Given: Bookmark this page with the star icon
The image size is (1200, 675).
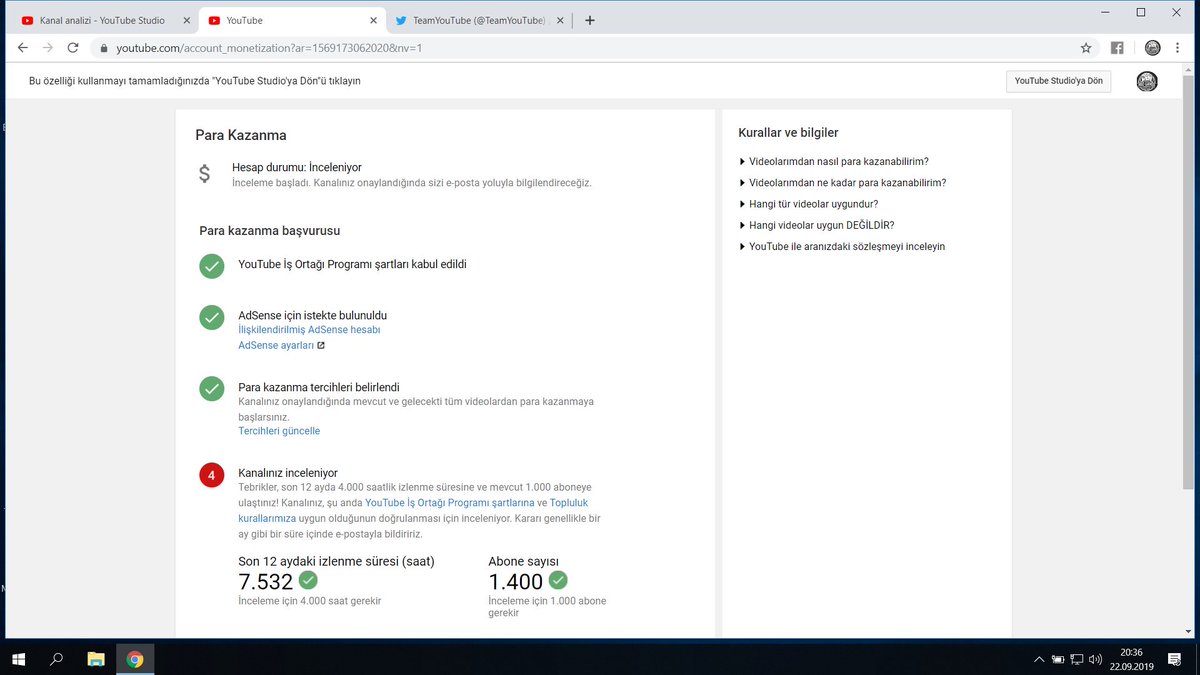Looking at the screenshot, I should [1086, 47].
